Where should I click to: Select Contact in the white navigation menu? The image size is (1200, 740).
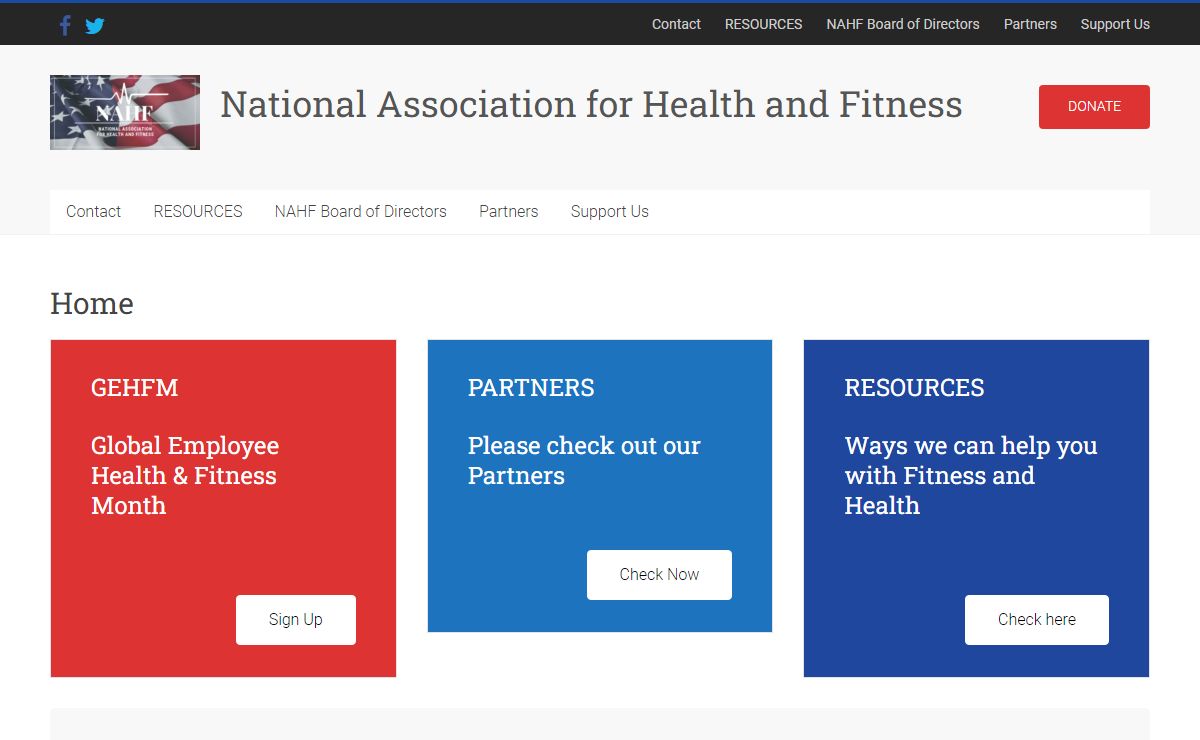coord(94,212)
